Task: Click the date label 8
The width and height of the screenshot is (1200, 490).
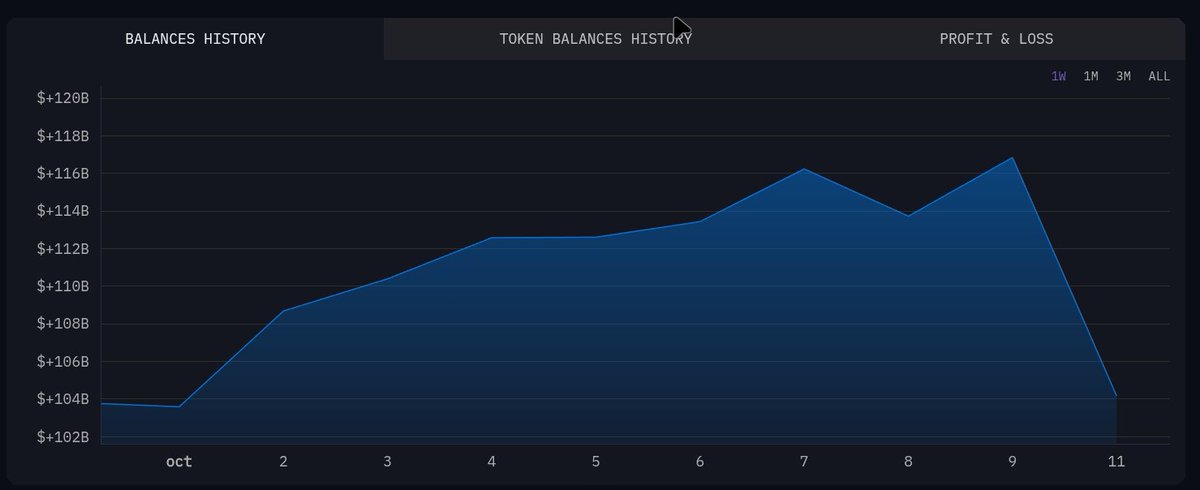Action: click(908, 462)
